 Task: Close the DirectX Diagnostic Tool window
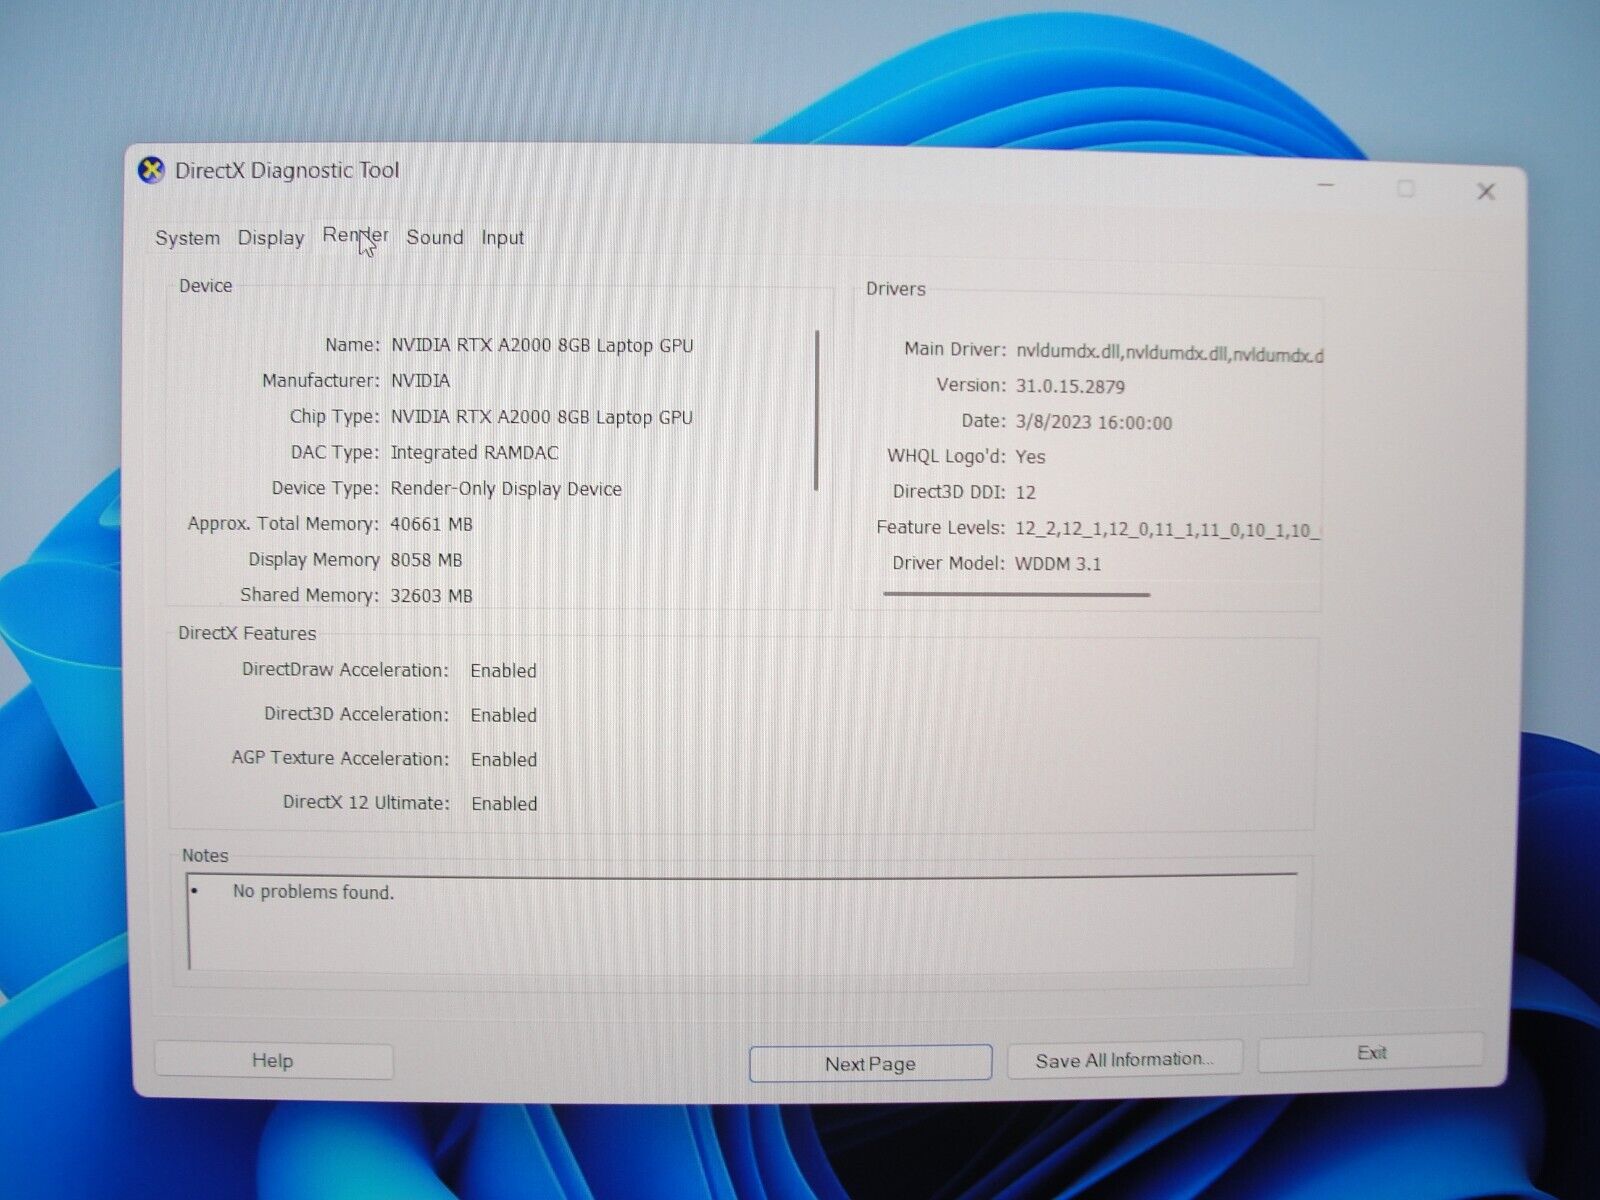click(x=1486, y=191)
